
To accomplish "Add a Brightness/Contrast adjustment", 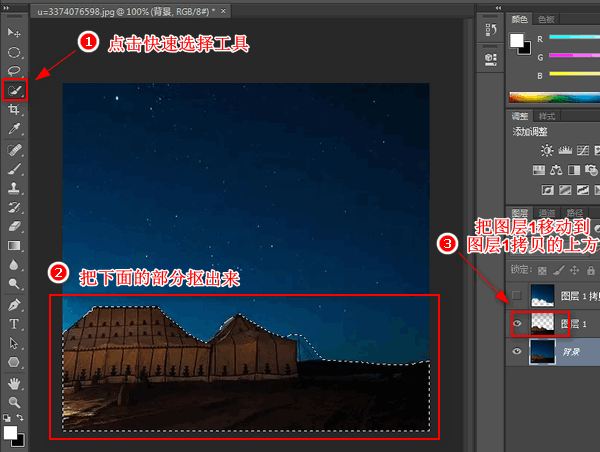I will [547, 150].
